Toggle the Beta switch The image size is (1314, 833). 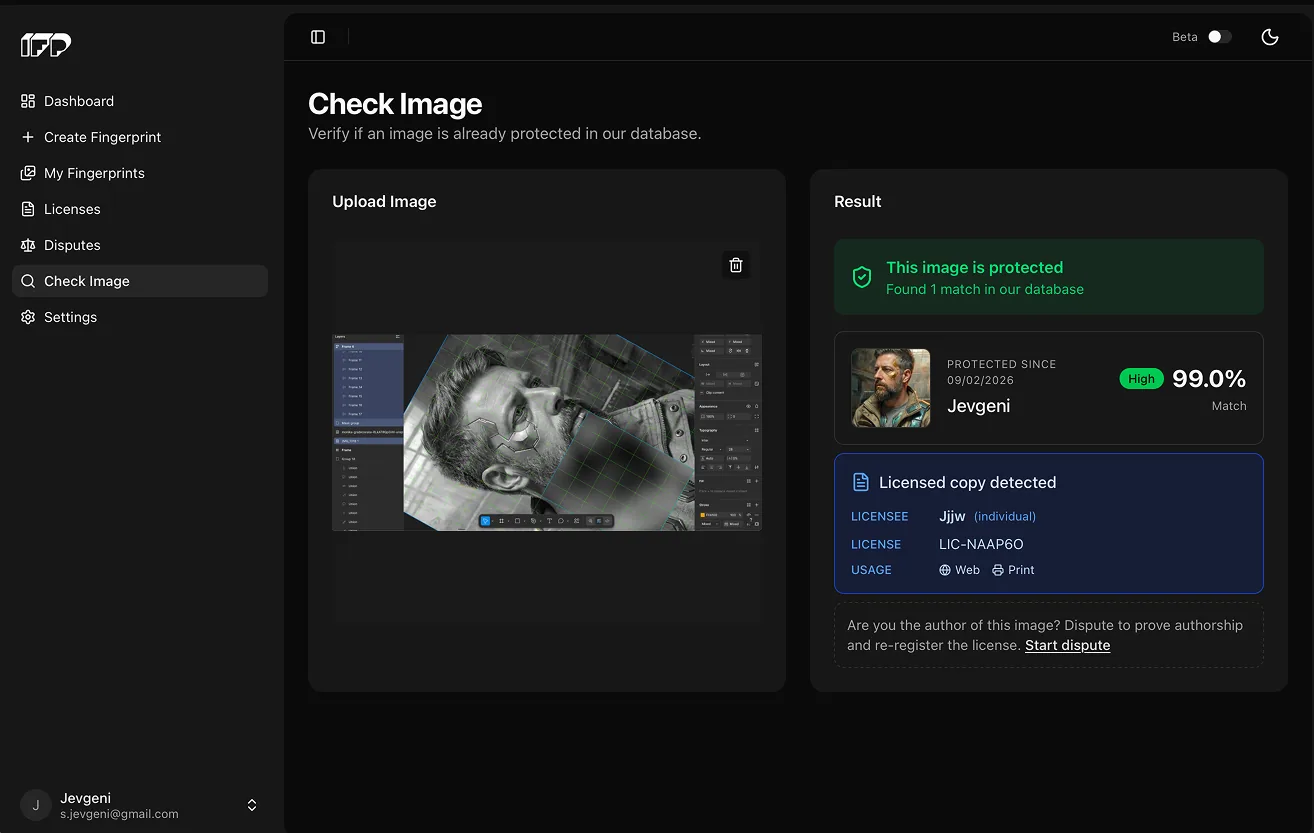(1219, 37)
